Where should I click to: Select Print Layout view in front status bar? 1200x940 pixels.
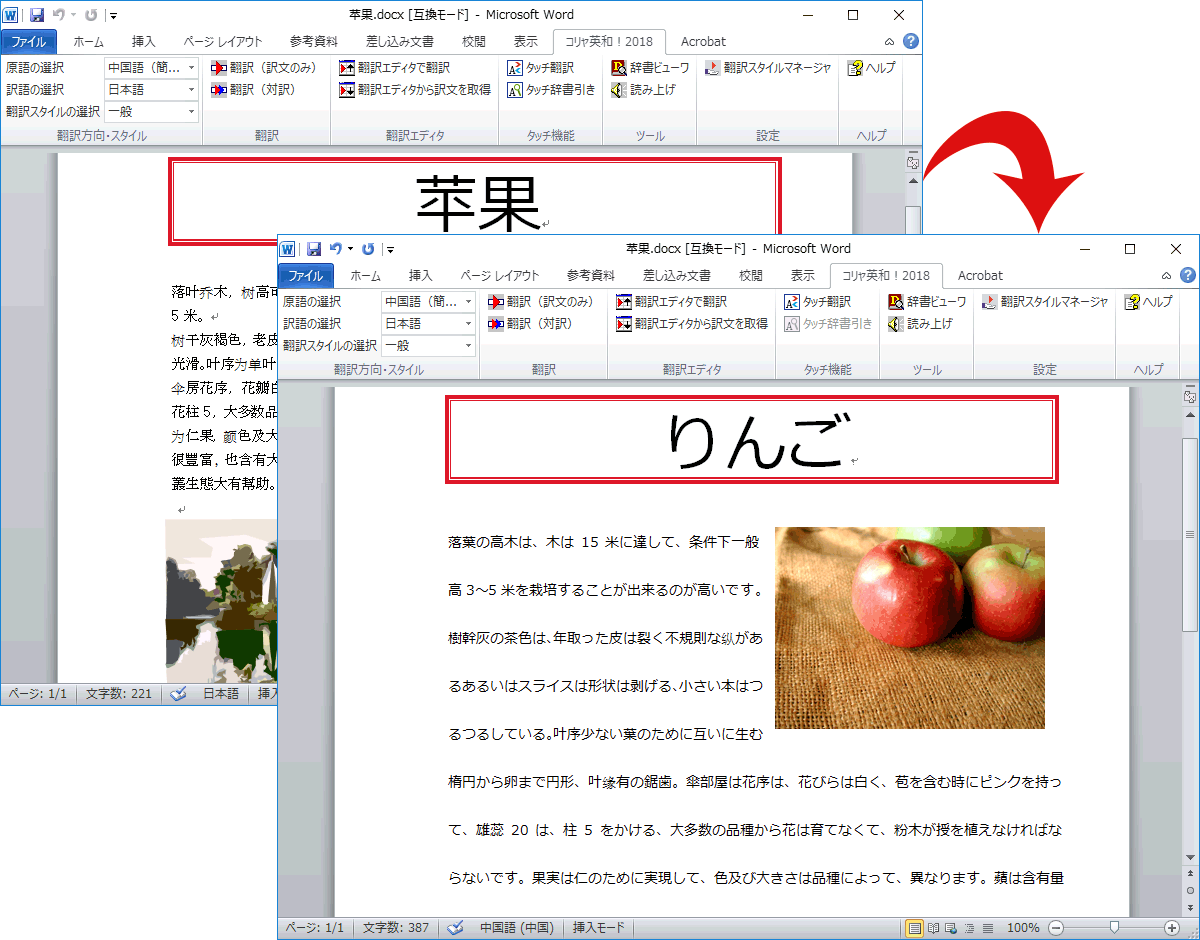tap(914, 928)
